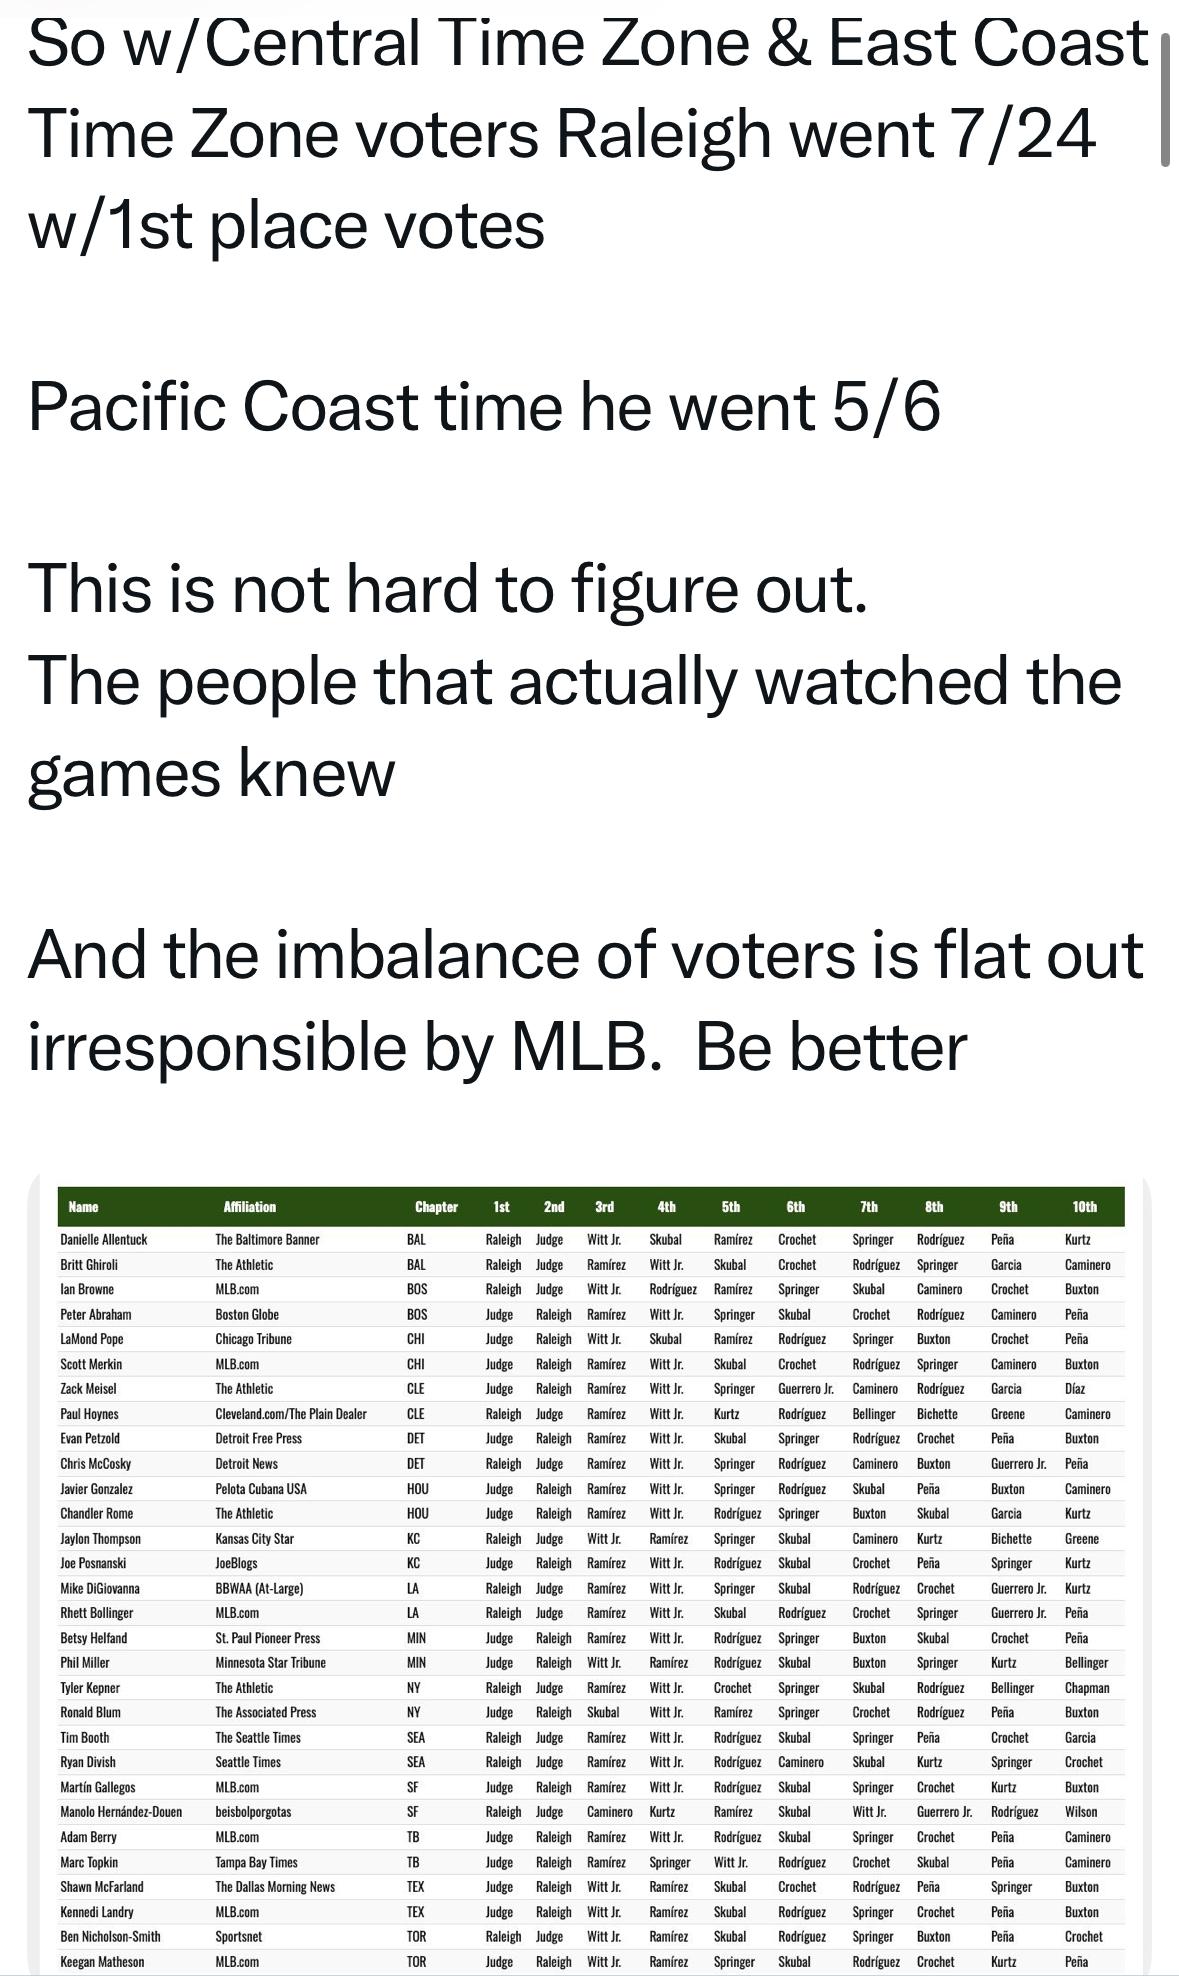Image resolution: width=1179 pixels, height=1976 pixels.
Task: Select the "10th" place column header
Action: coord(1084,1207)
